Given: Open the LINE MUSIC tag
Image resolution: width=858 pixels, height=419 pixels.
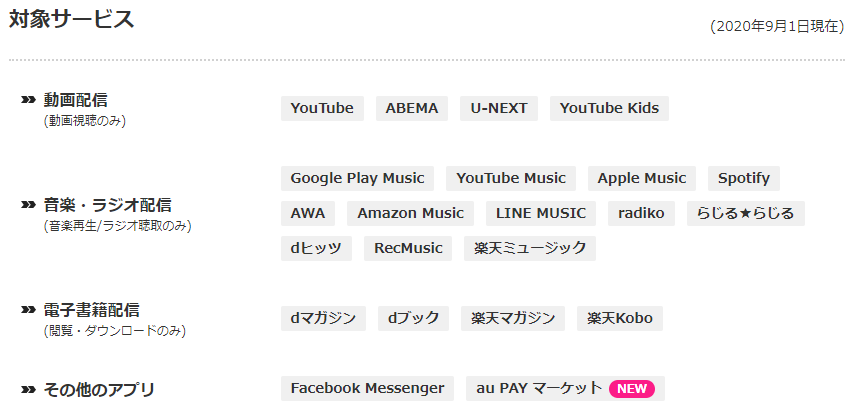Looking at the screenshot, I should point(541,213).
